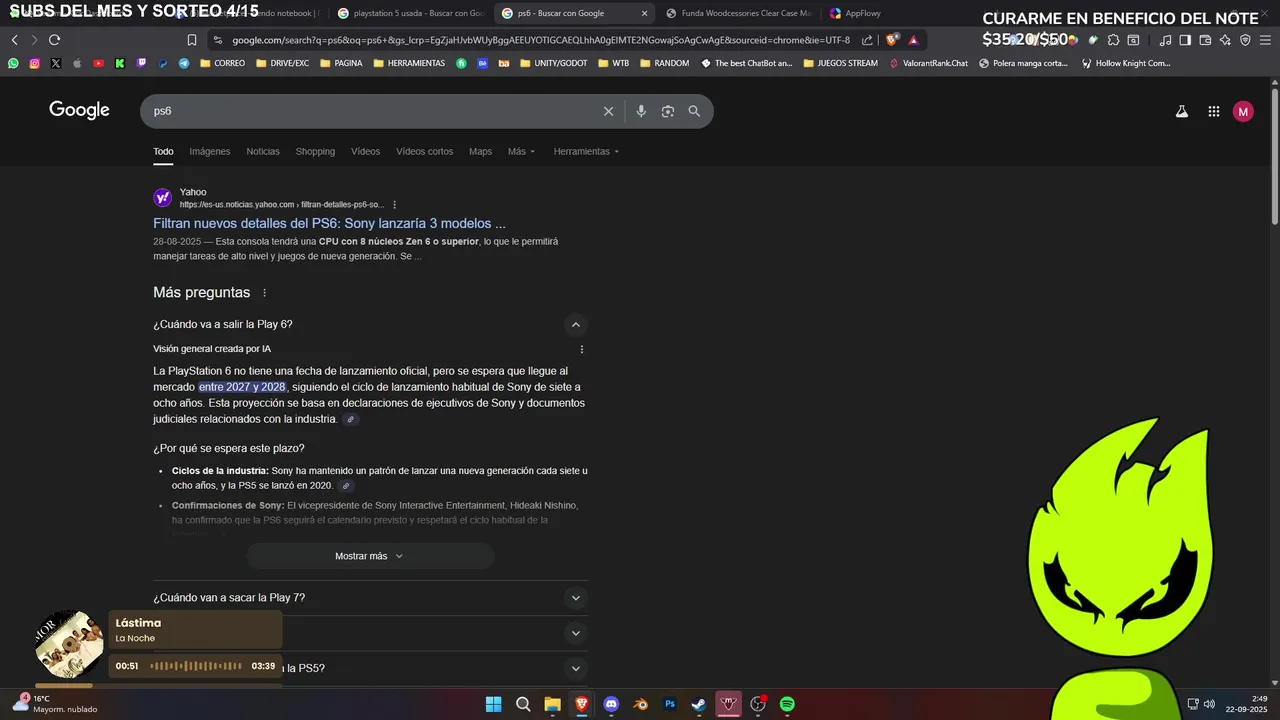Switch to Shopping results tab
The width and height of the screenshot is (1280, 720).
pyautogui.click(x=315, y=151)
